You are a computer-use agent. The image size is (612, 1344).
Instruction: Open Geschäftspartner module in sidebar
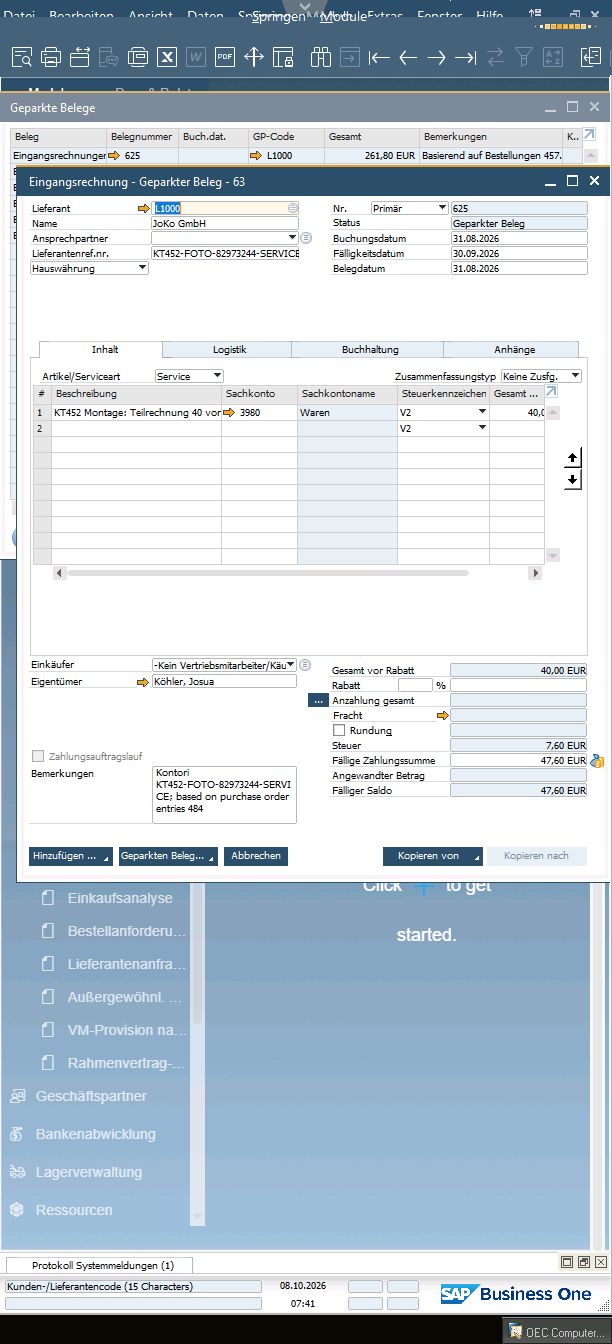pyautogui.click(x=91, y=1096)
